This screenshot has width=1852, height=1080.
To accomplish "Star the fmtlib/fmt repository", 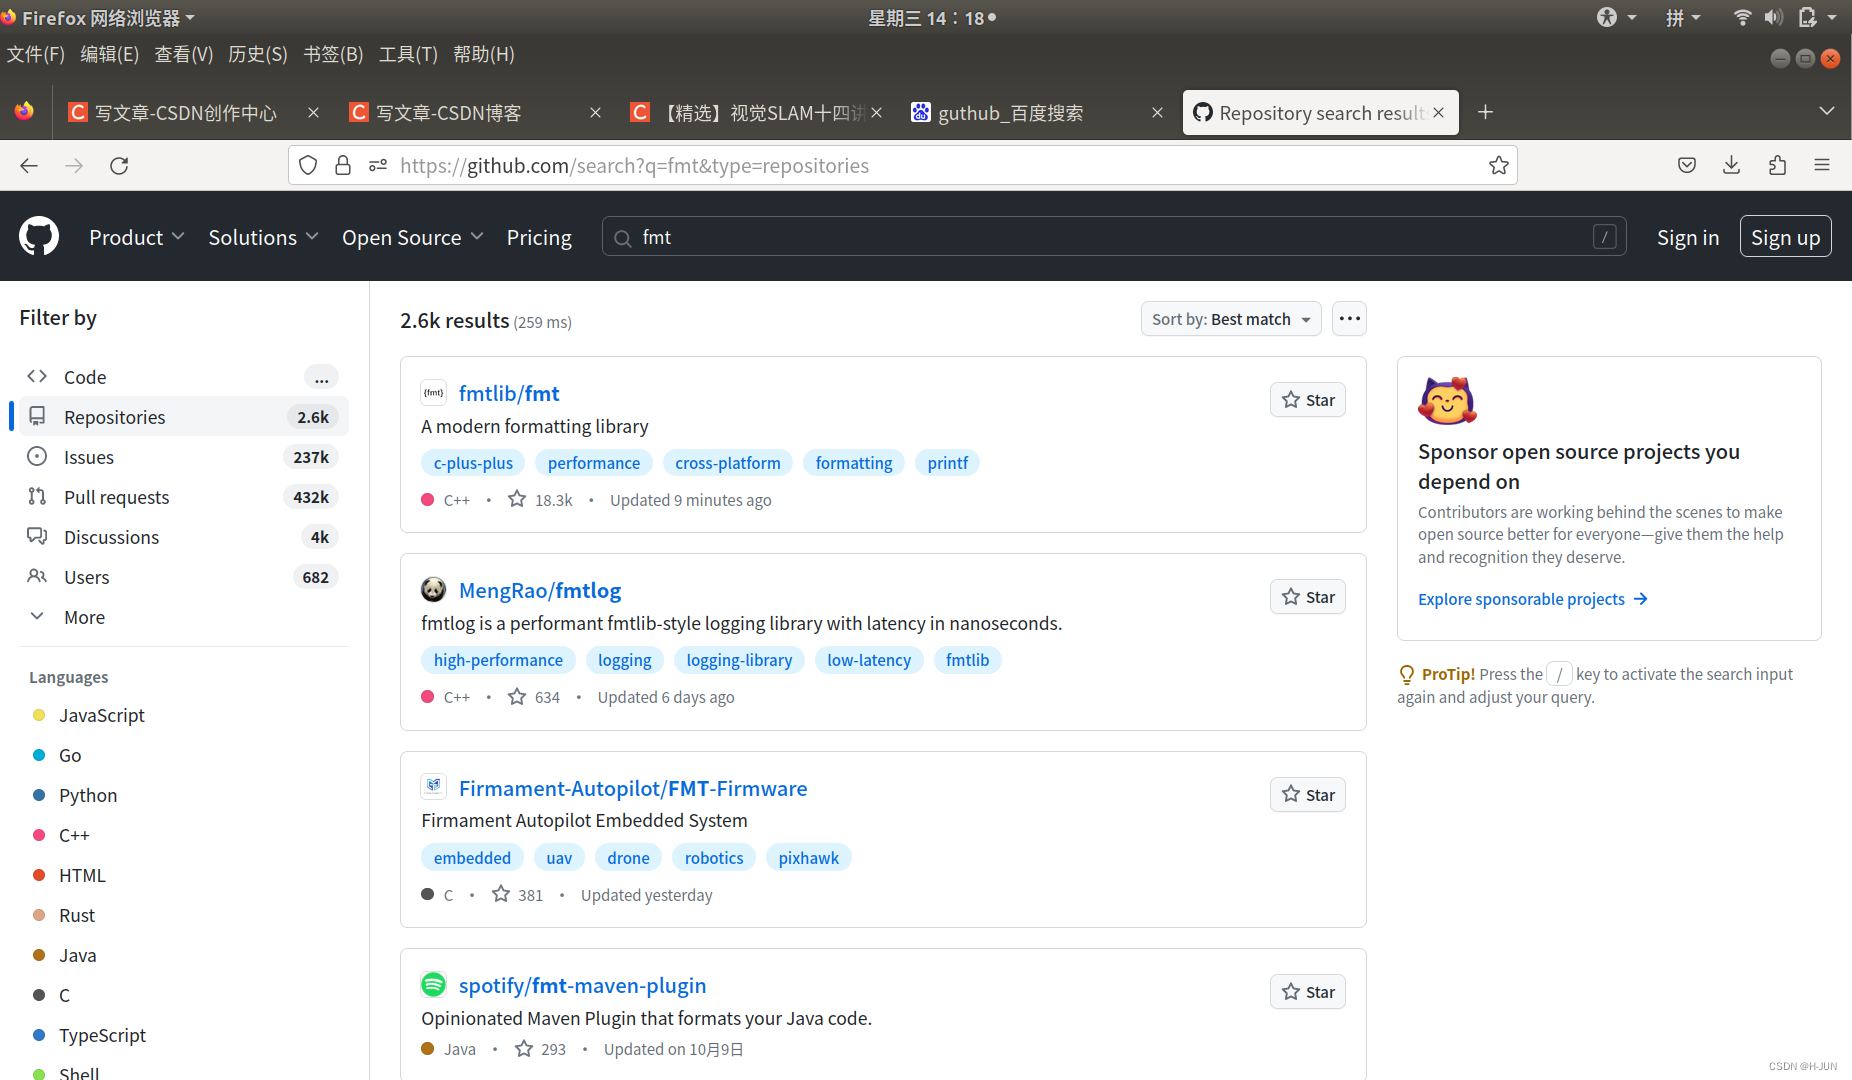I will pos(1307,399).
